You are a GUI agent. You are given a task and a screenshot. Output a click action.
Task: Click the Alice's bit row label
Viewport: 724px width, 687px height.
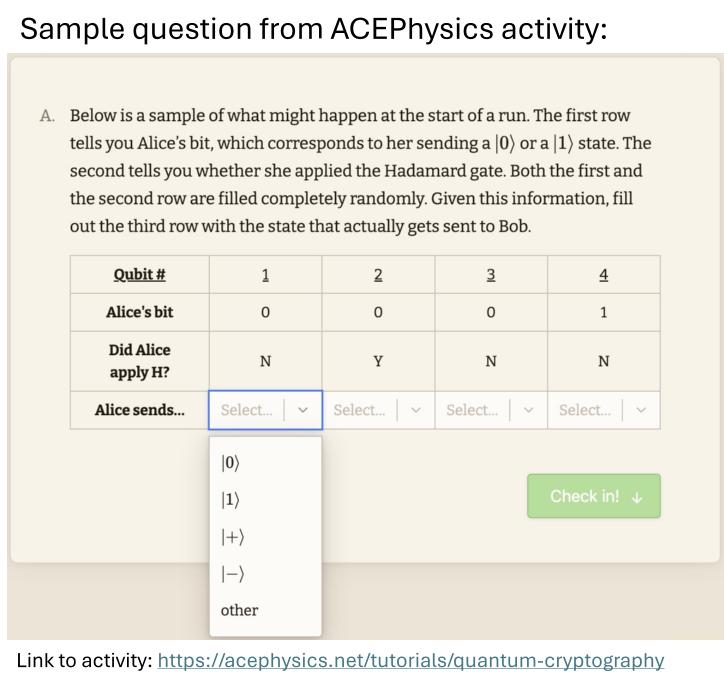coord(139,312)
